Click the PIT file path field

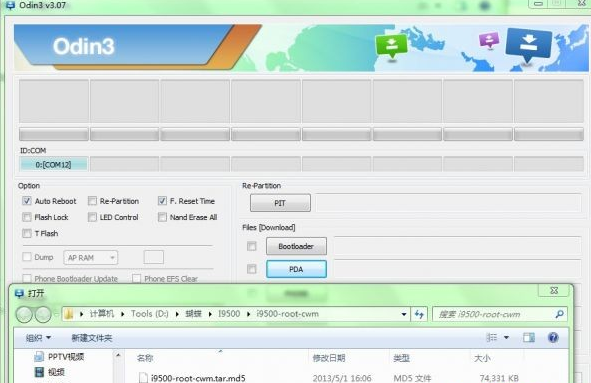point(448,203)
